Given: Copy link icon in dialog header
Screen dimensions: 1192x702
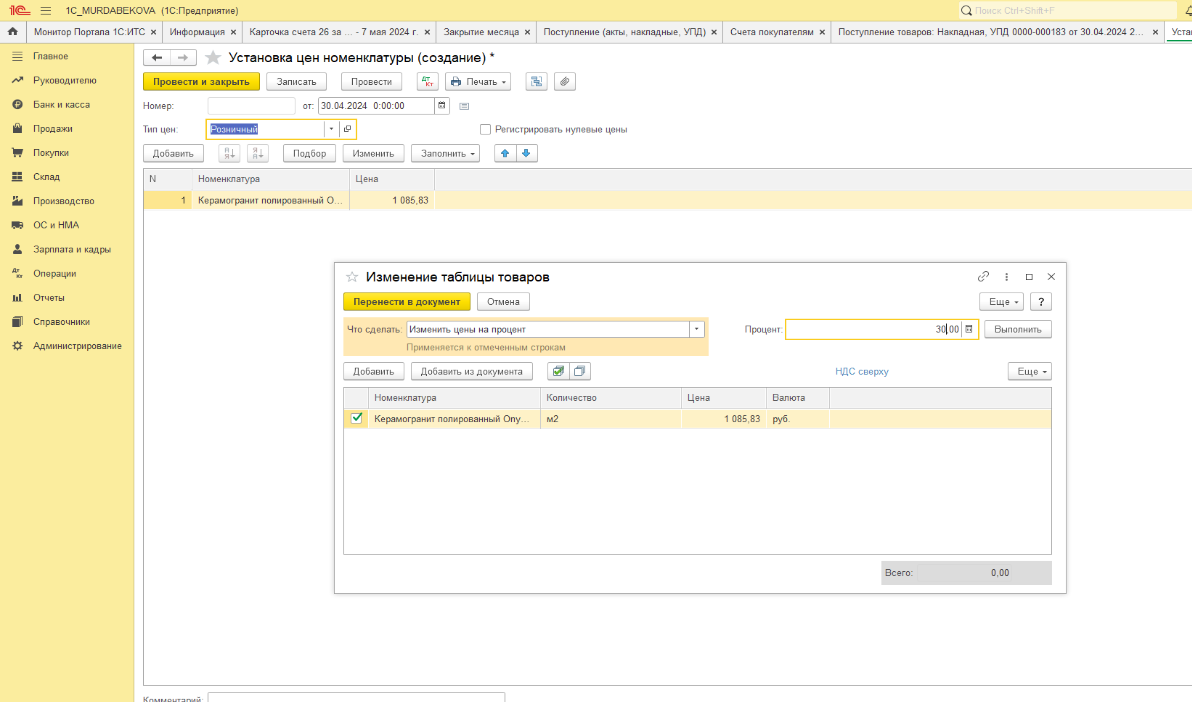Looking at the screenshot, I should coord(983,277).
